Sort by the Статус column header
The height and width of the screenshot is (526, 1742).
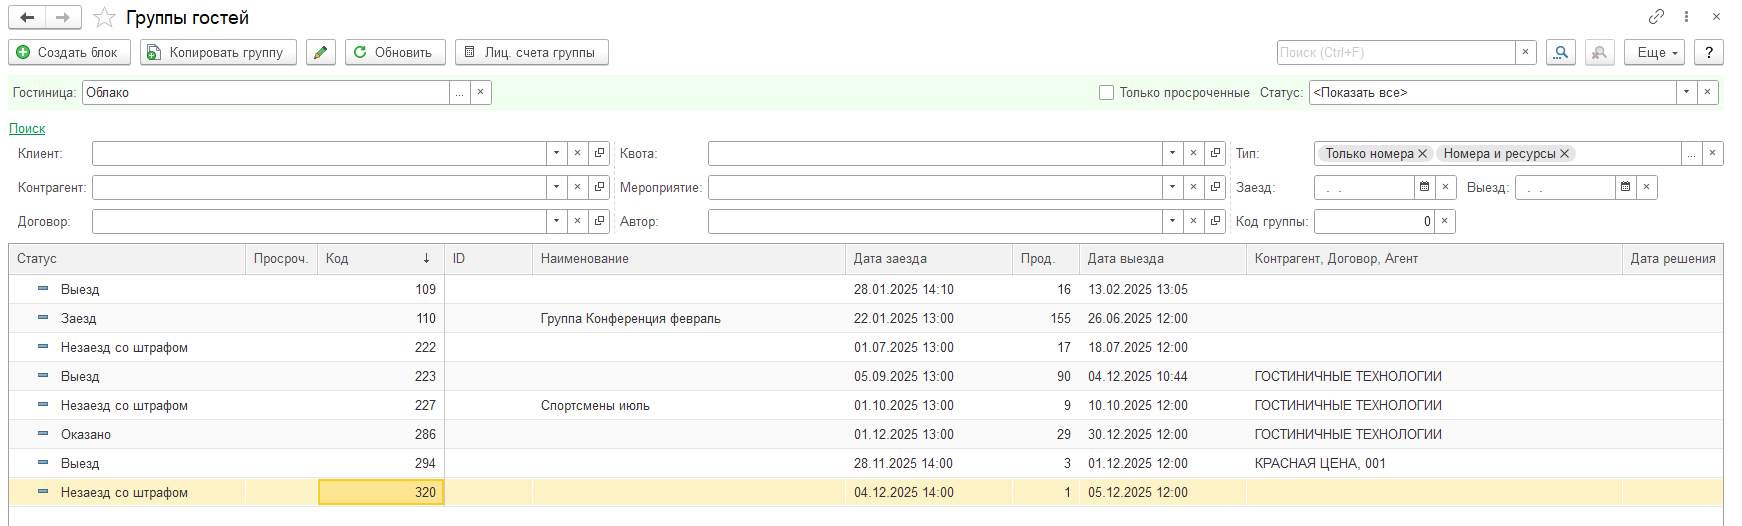[x=127, y=258]
